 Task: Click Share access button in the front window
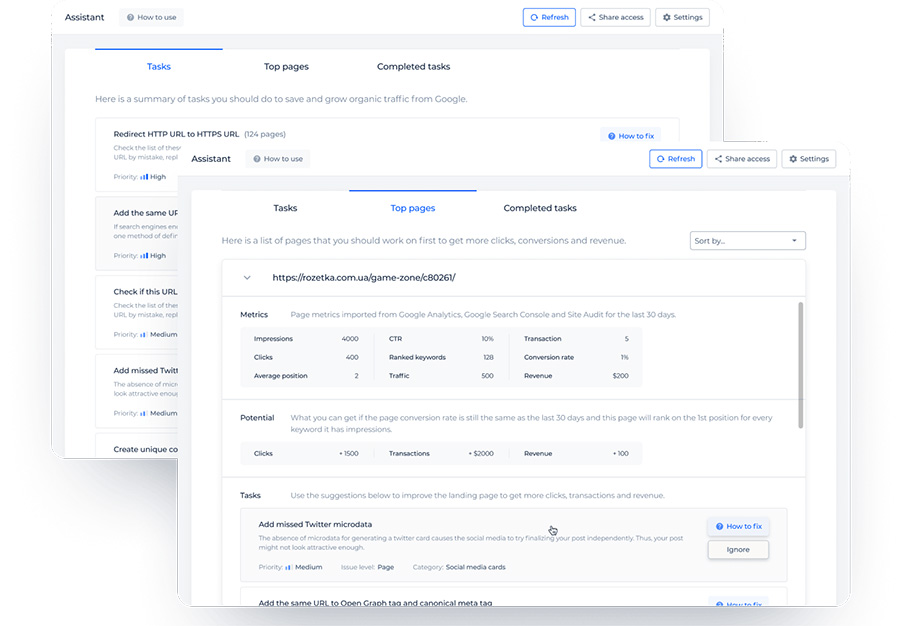tap(742, 159)
